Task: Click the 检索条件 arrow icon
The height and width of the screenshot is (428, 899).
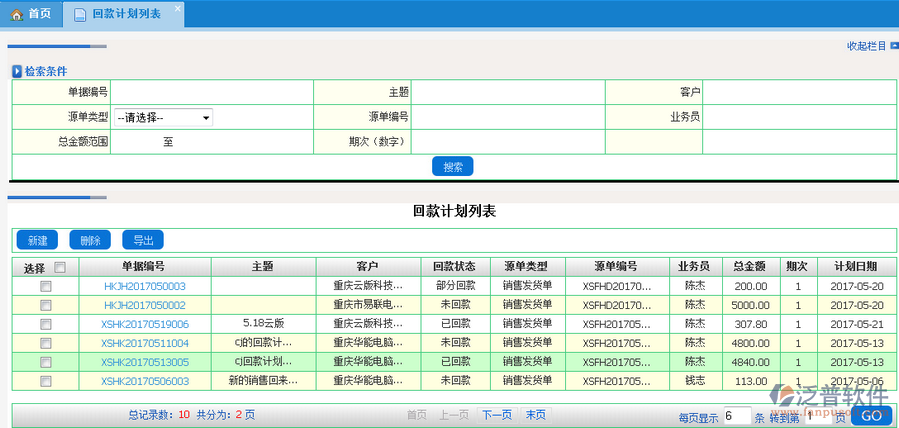Action: [x=17, y=72]
